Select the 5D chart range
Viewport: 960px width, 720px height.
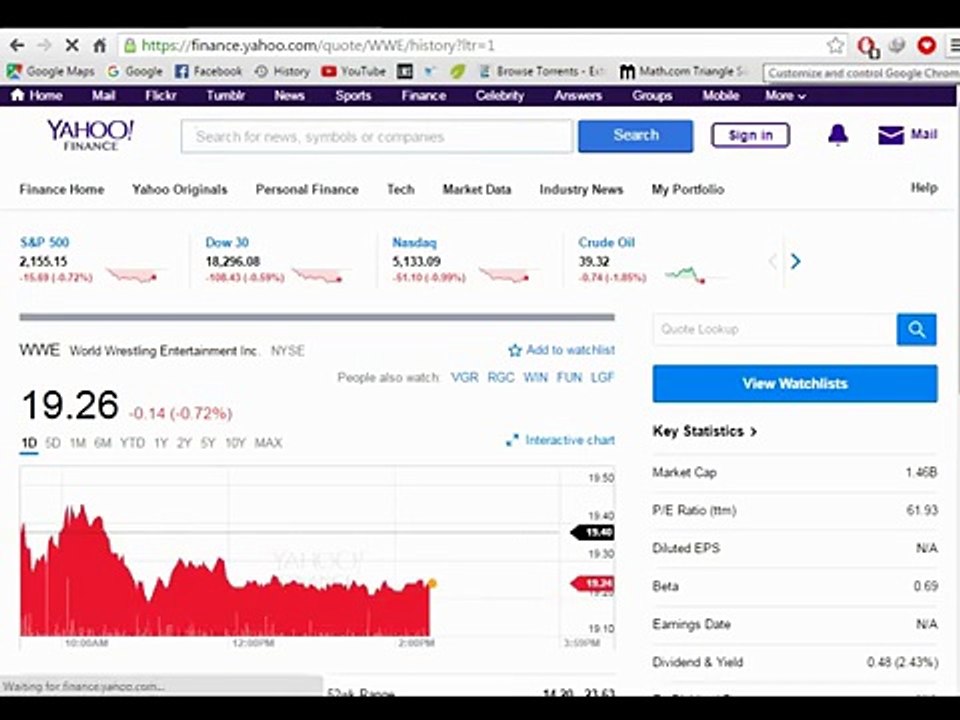pyautogui.click(x=53, y=443)
